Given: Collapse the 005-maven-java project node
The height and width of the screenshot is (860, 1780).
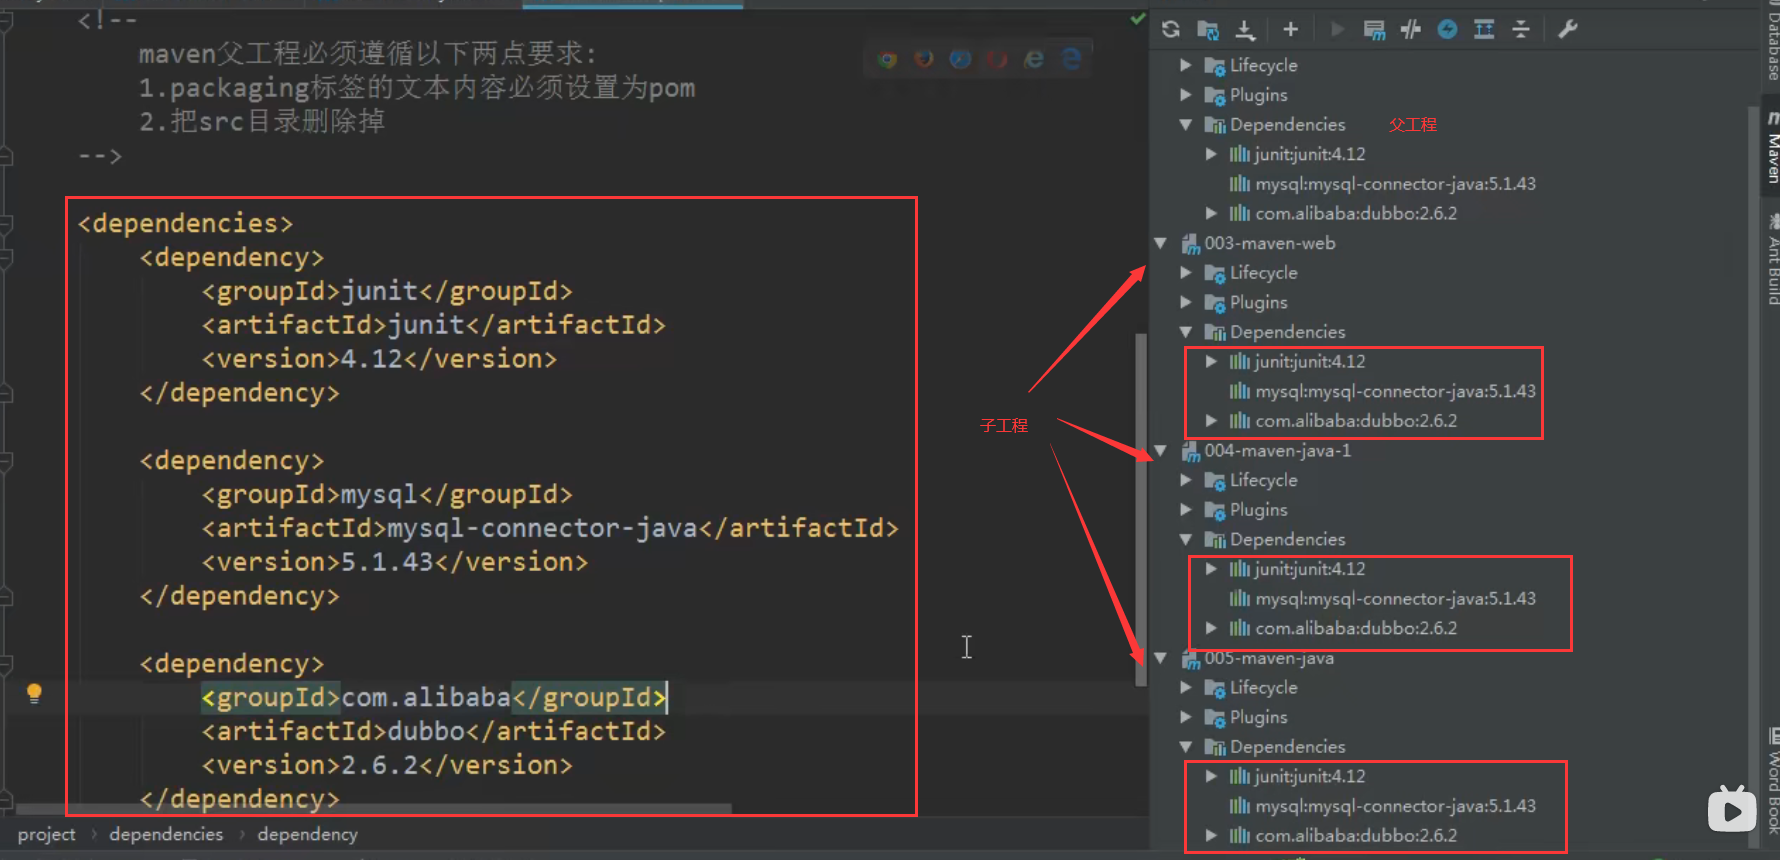Looking at the screenshot, I should [x=1160, y=658].
